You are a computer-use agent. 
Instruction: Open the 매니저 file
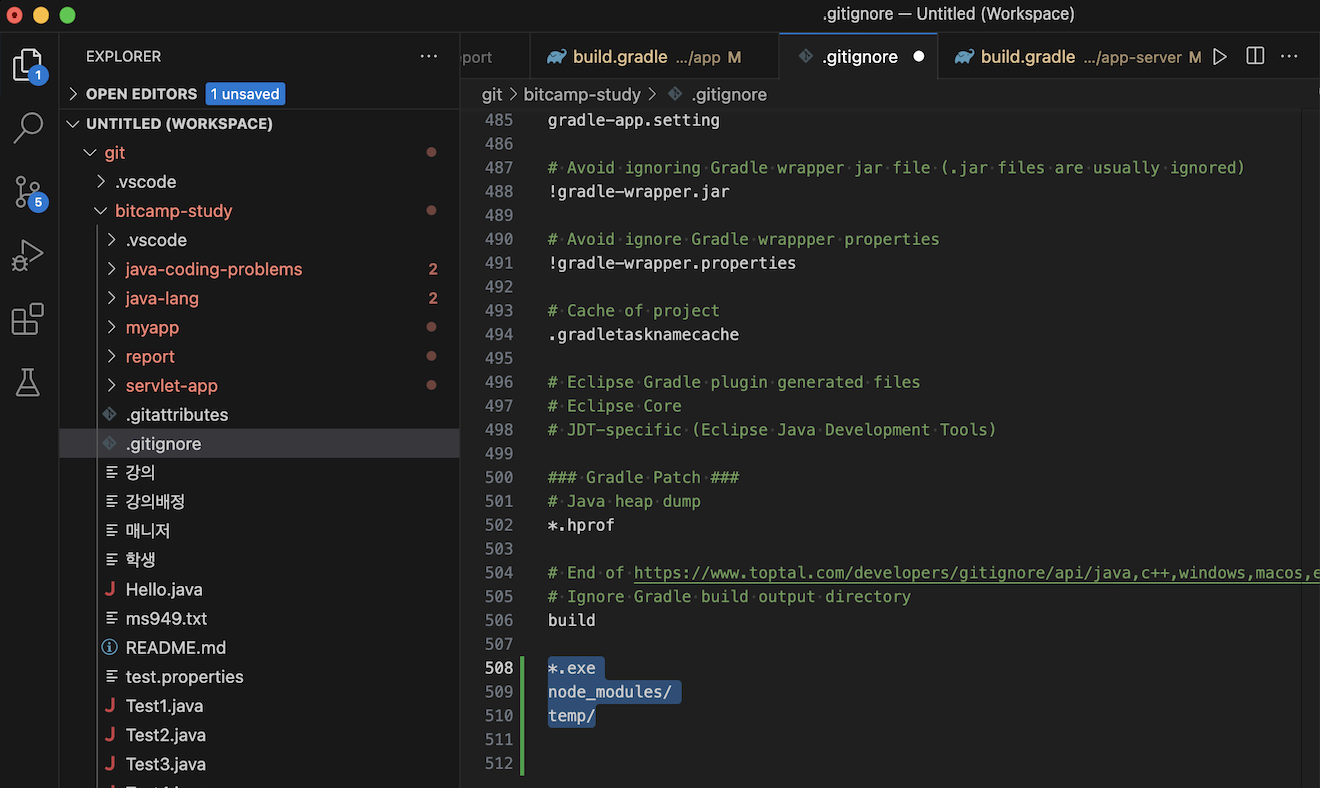[x=148, y=531]
